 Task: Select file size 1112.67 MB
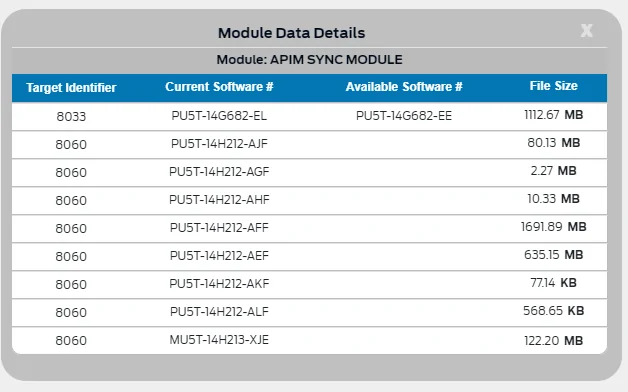click(554, 115)
